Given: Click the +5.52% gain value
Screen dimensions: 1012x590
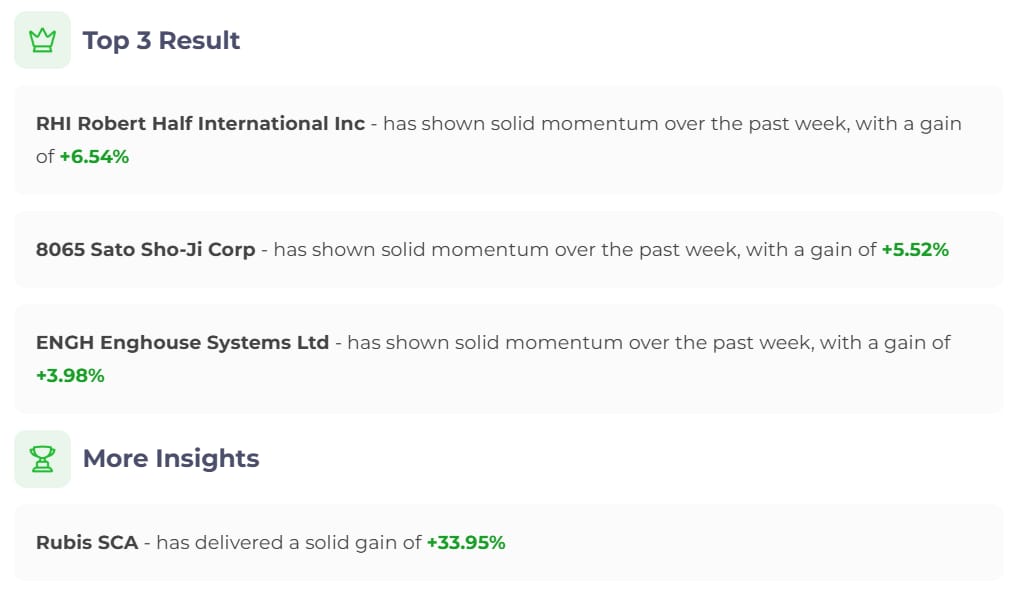Looking at the screenshot, I should [x=915, y=249].
